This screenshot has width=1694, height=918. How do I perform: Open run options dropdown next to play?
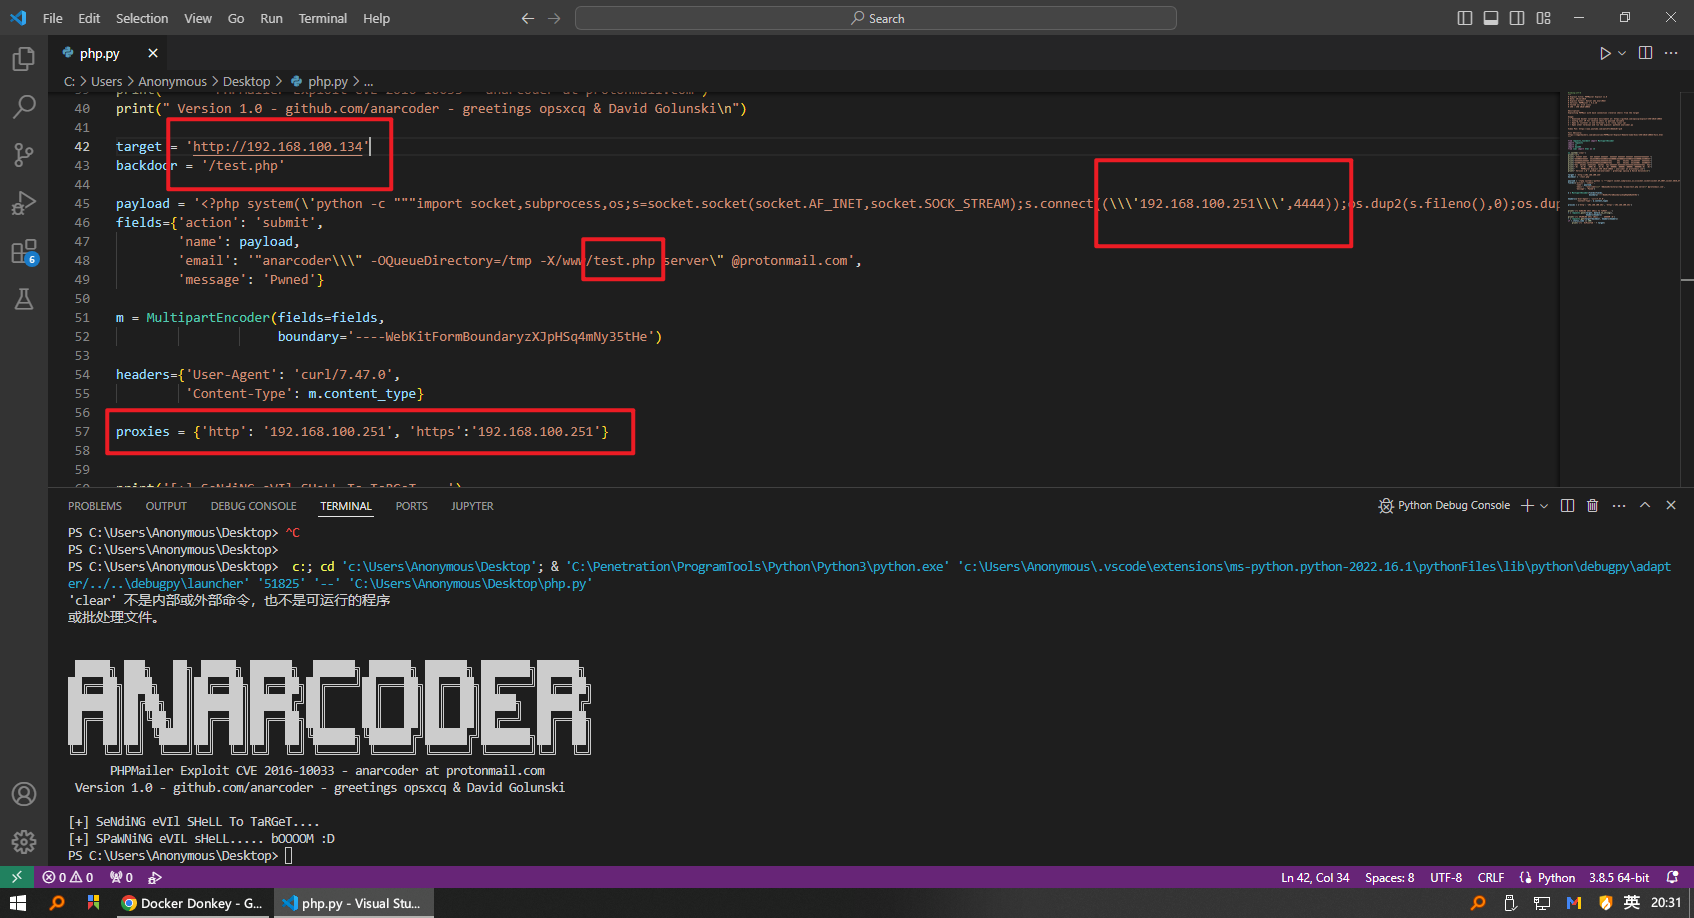[1622, 53]
